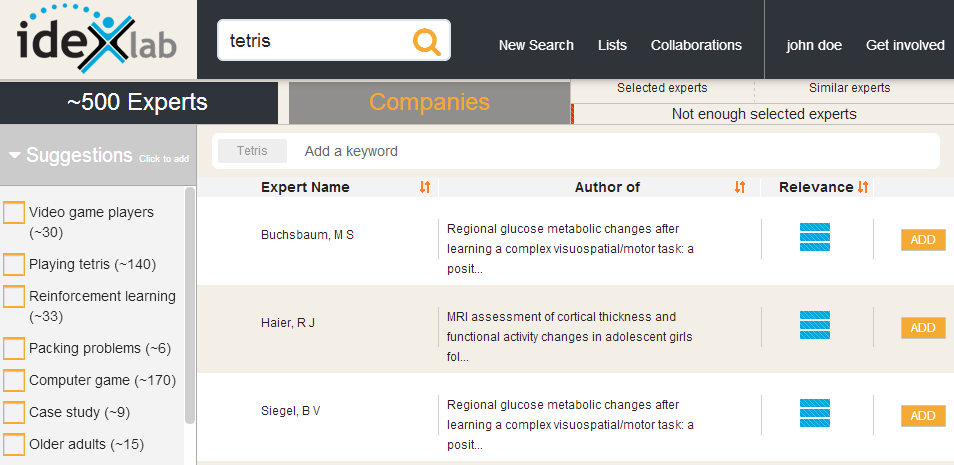This screenshot has width=954, height=465.
Task: Click the suggestions list scrollbar
Action: pyautogui.click(x=190, y=300)
